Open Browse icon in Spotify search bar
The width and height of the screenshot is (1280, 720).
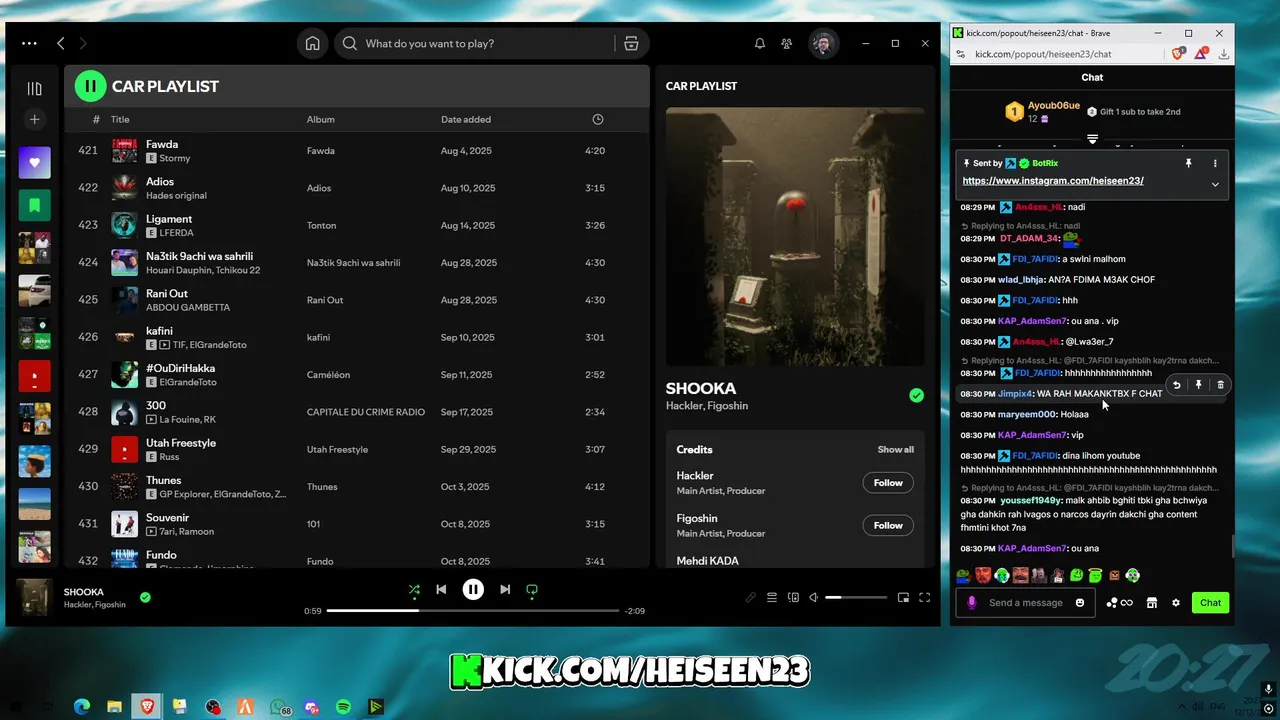[x=631, y=44]
